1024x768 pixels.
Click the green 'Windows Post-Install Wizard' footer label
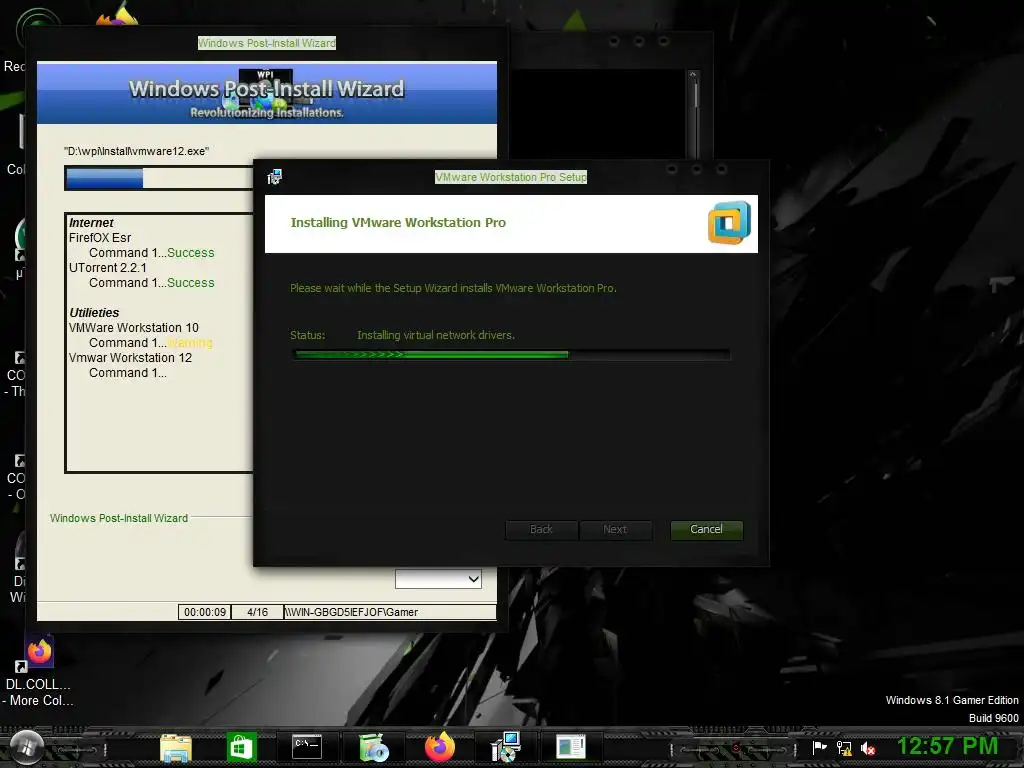(x=119, y=518)
